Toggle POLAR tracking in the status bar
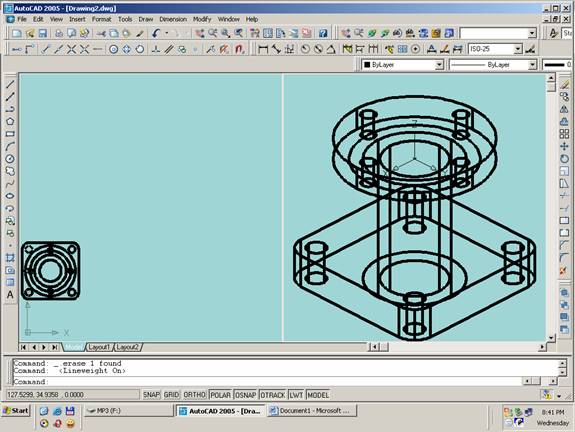 pos(220,395)
